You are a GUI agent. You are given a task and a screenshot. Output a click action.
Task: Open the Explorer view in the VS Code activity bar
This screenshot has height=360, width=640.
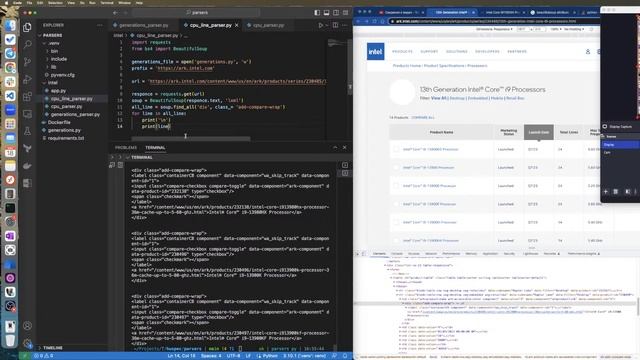point(27,27)
